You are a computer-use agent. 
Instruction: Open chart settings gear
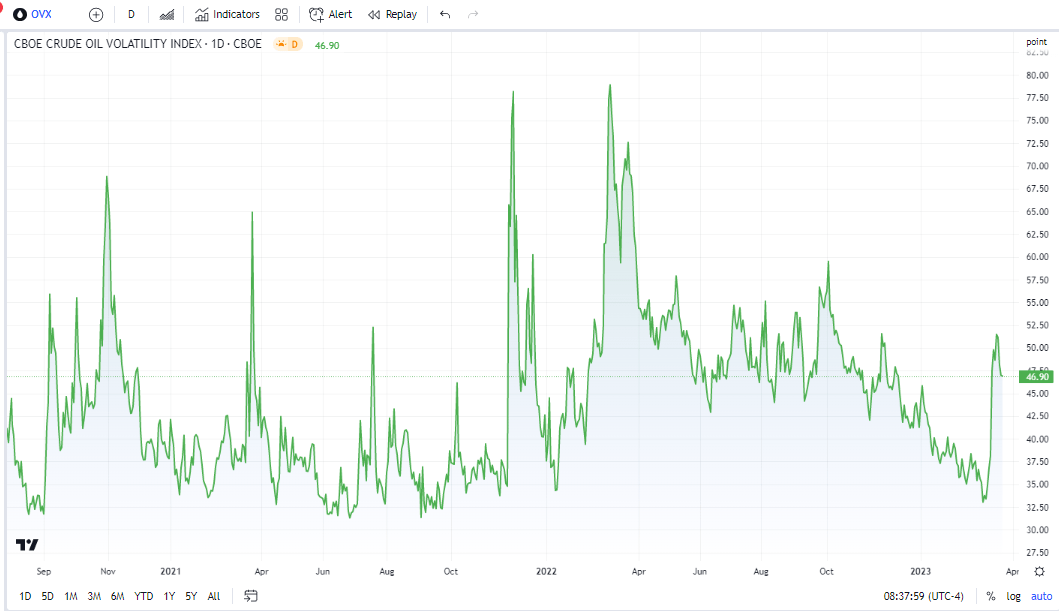point(1039,570)
